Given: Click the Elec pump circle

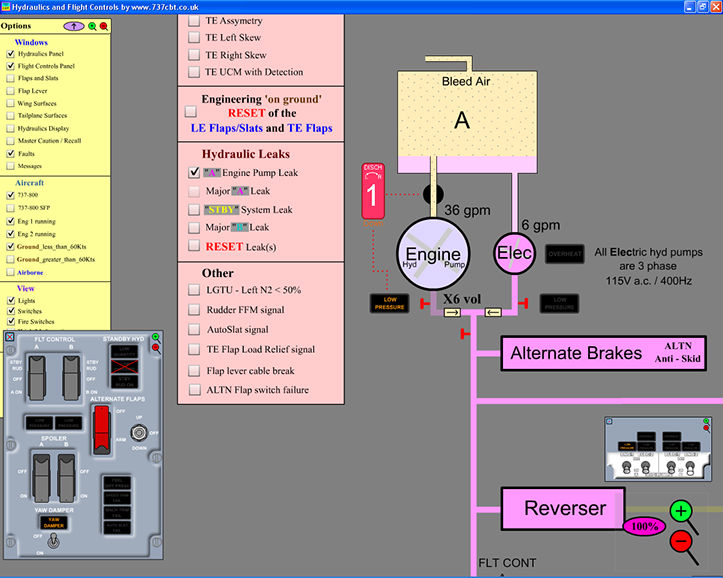Looking at the screenshot, I should tap(516, 253).
